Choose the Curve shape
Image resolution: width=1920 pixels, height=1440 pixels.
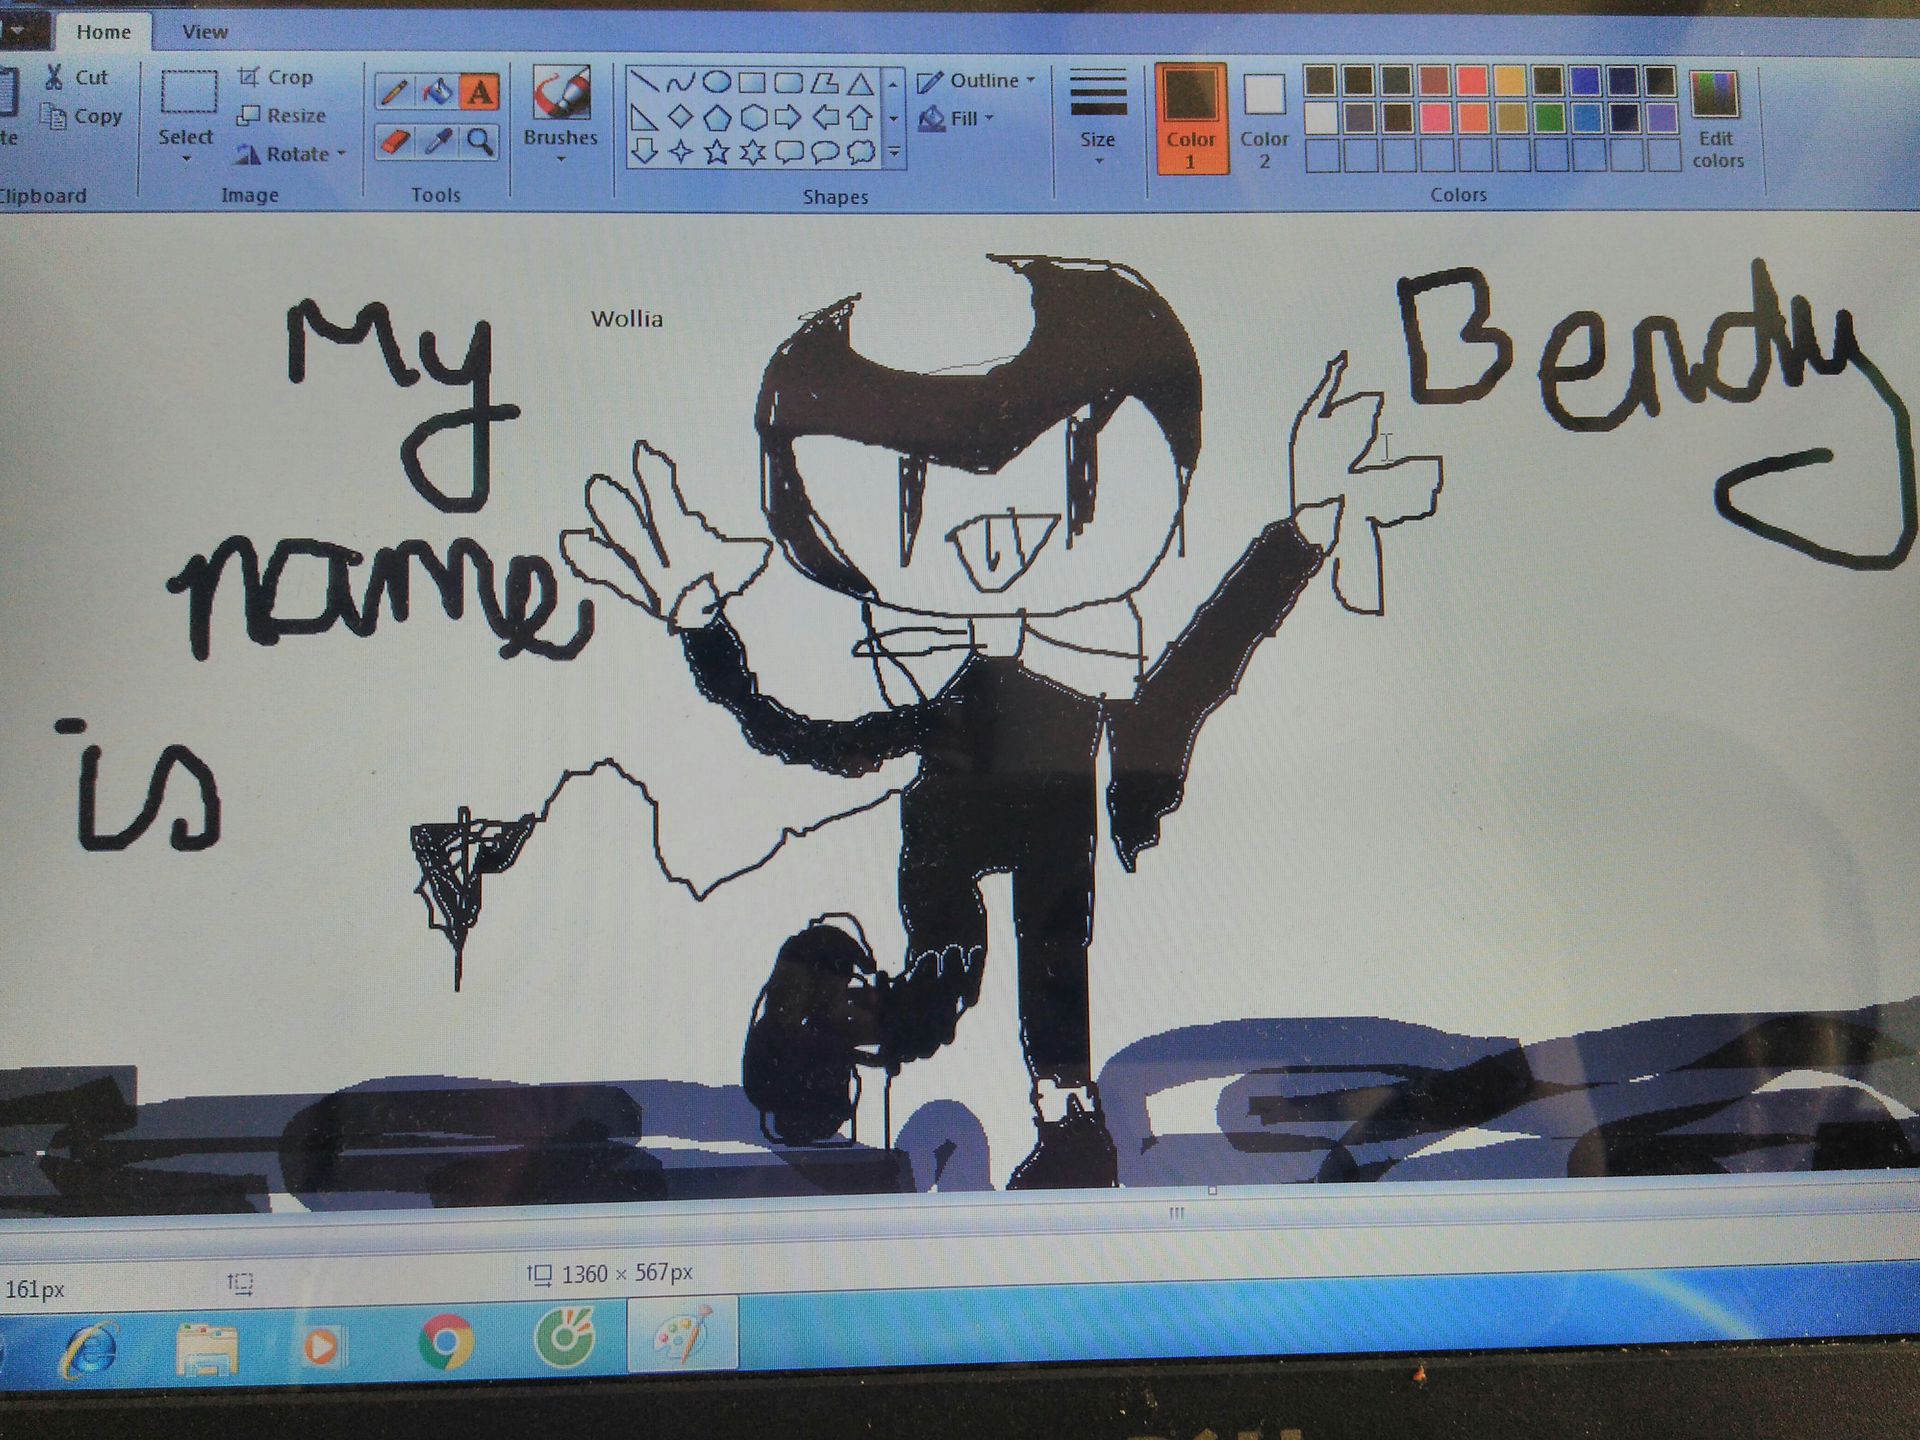pyautogui.click(x=680, y=82)
